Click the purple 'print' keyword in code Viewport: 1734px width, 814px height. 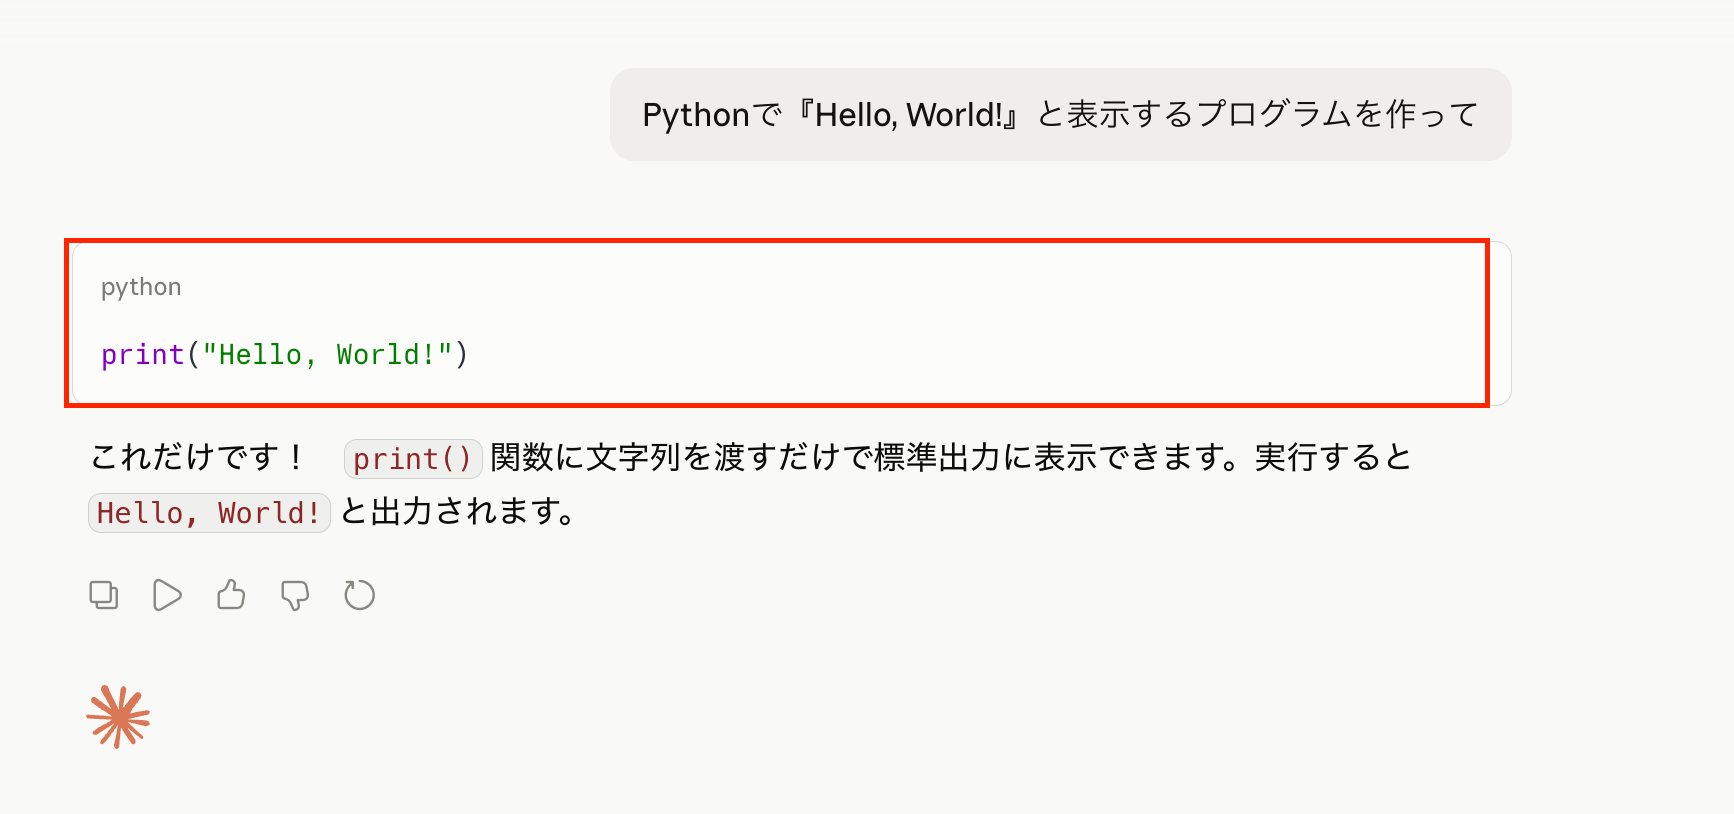[x=143, y=355]
